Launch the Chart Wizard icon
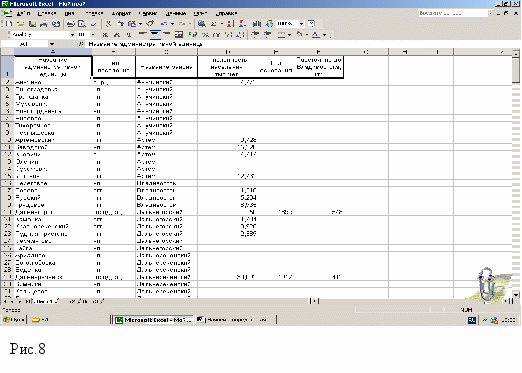522x373 pixels. pyautogui.click(x=257, y=24)
